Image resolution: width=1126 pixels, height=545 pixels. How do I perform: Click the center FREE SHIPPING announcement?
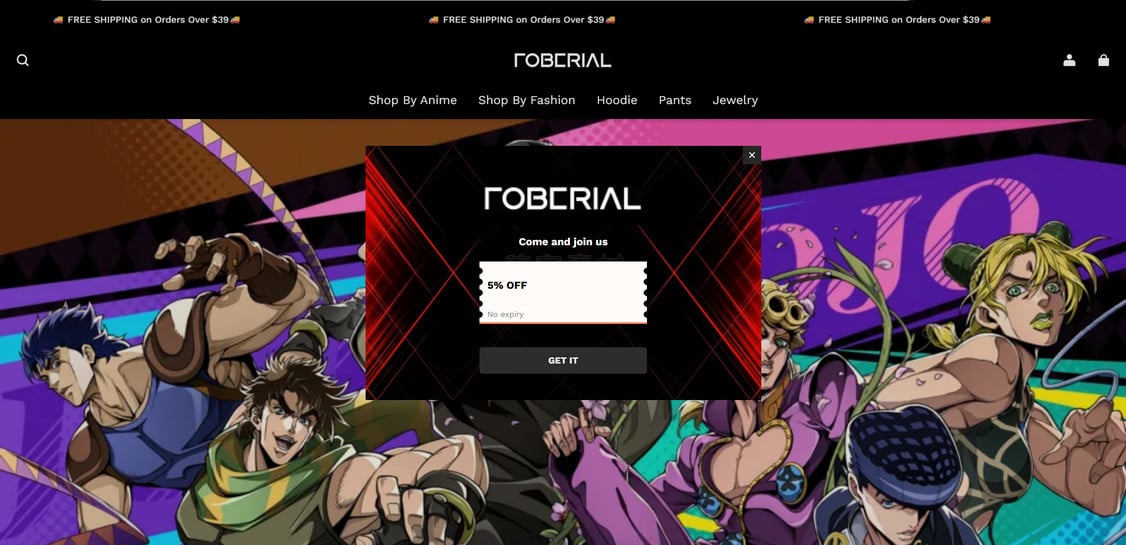(x=522, y=20)
